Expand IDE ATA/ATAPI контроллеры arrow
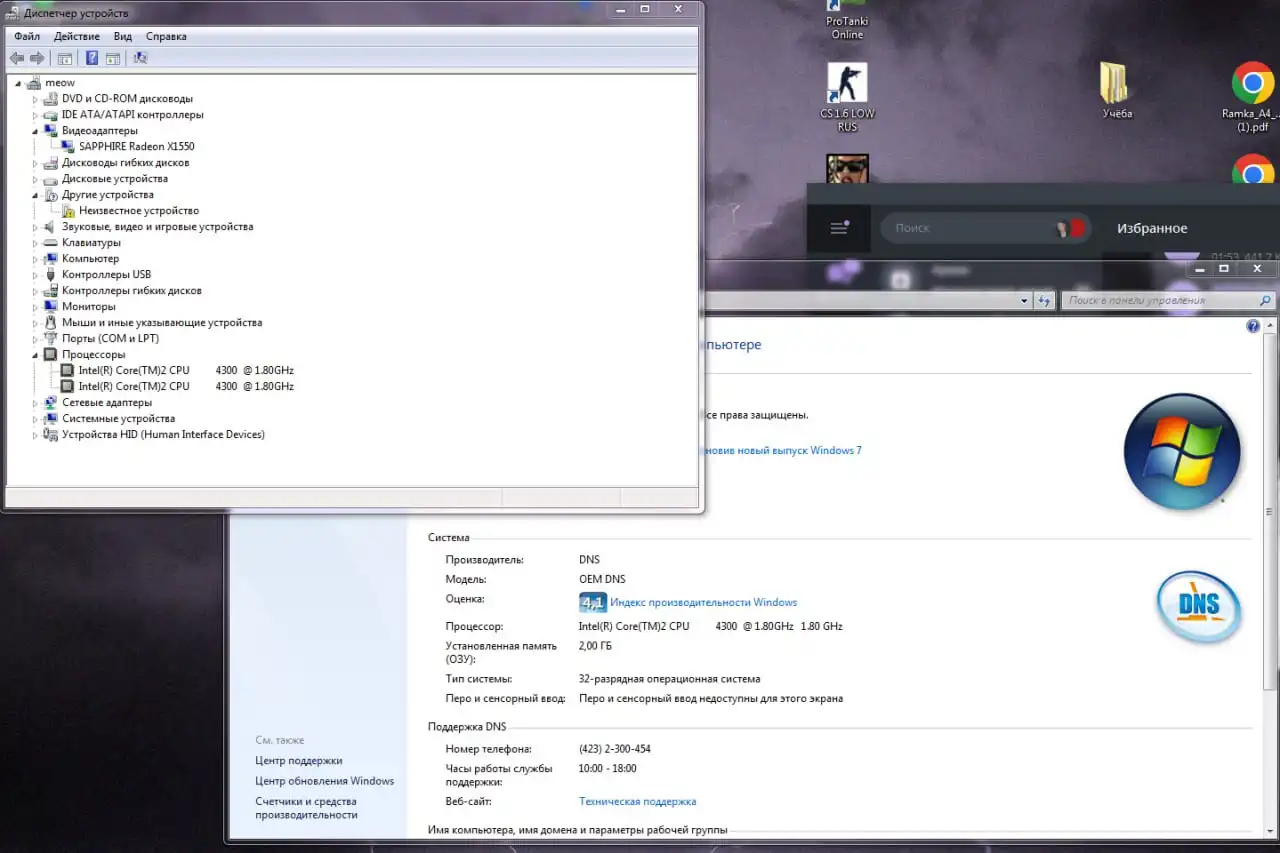This screenshot has height=853, width=1280. point(36,115)
